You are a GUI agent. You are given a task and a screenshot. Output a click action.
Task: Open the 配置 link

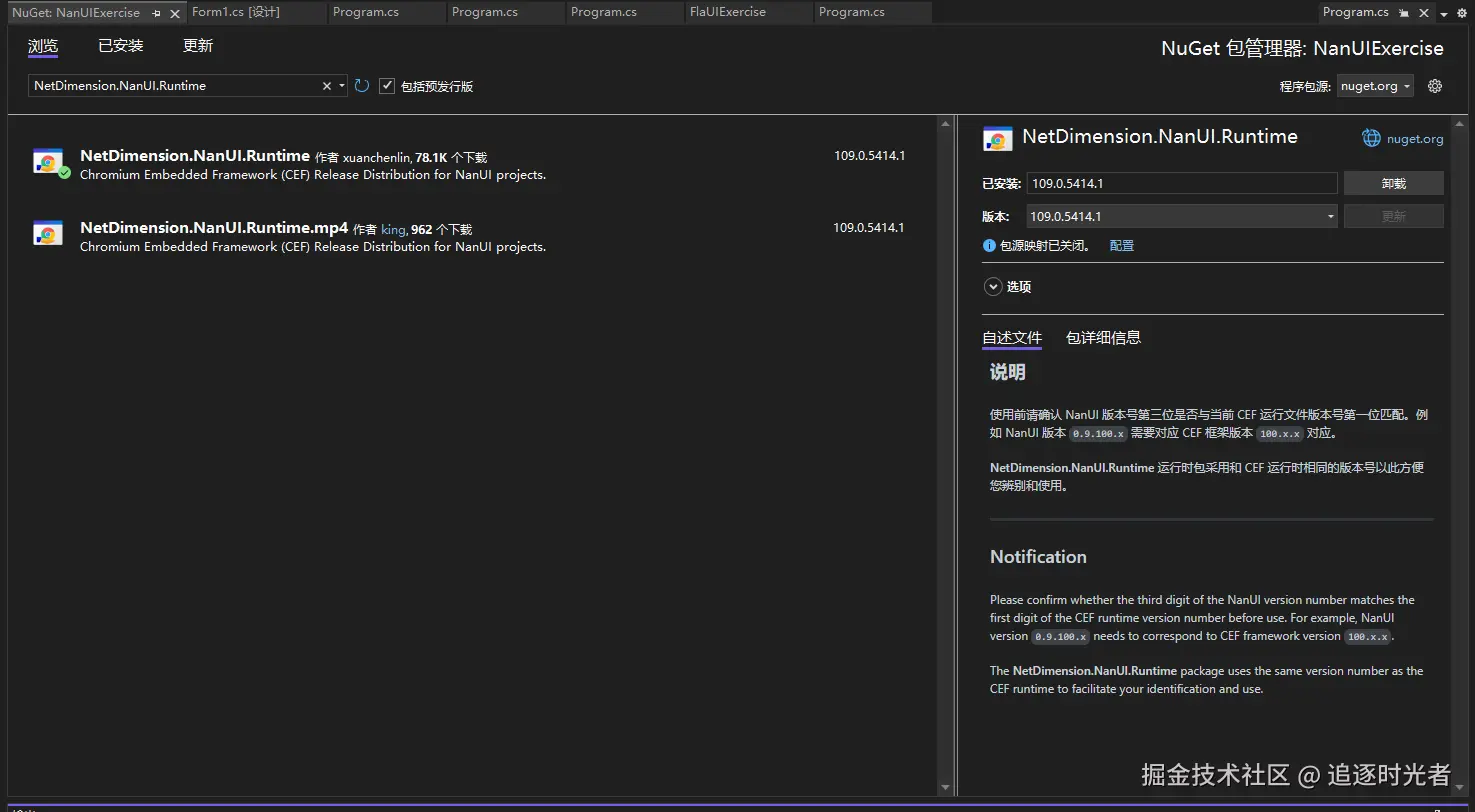click(1122, 245)
